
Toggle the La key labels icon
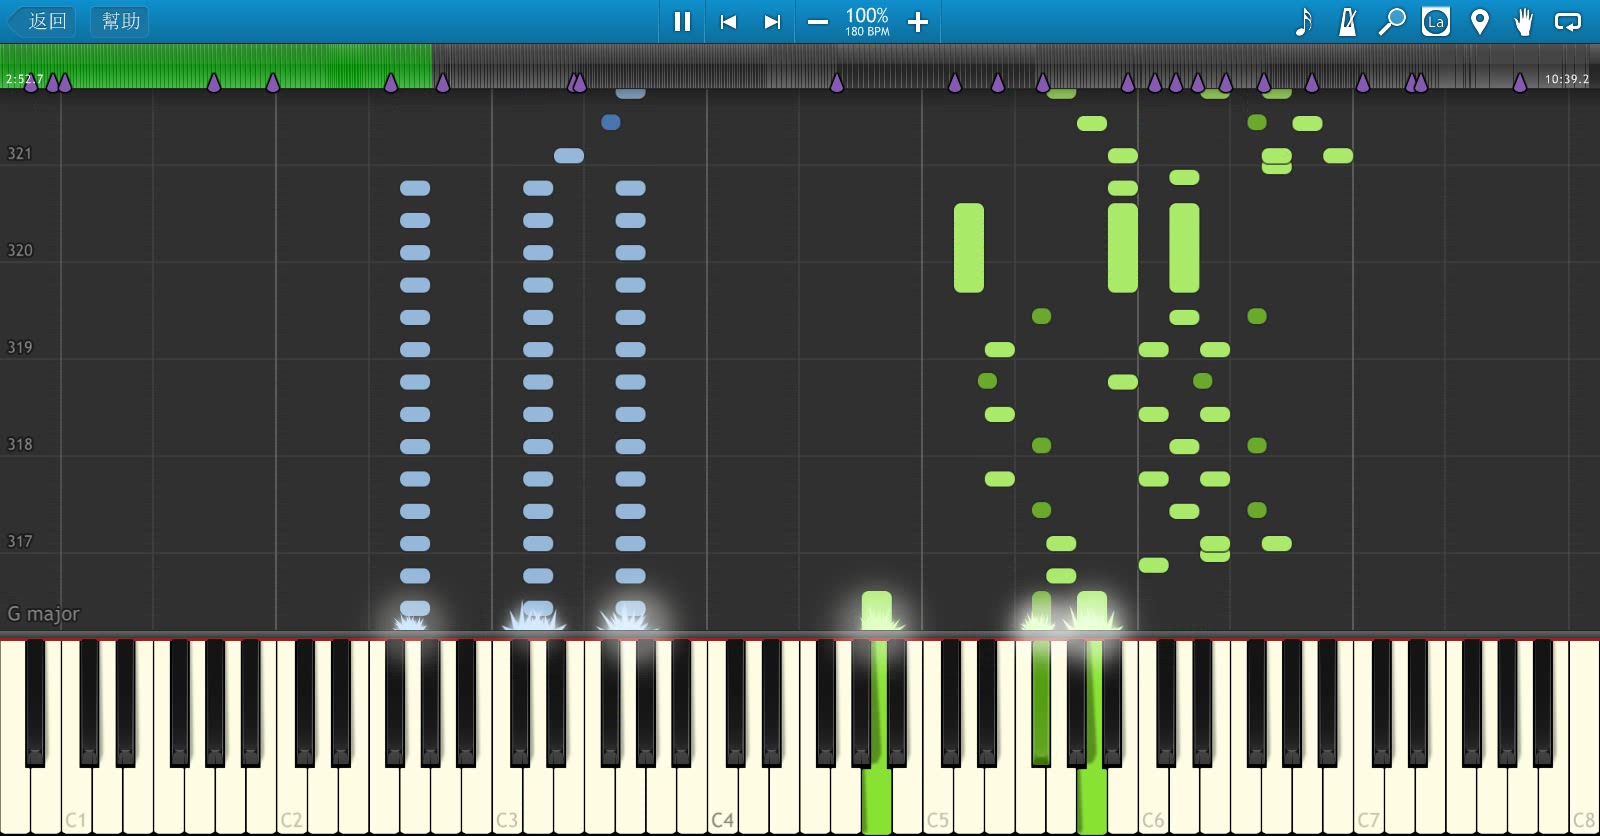[x=1436, y=21]
